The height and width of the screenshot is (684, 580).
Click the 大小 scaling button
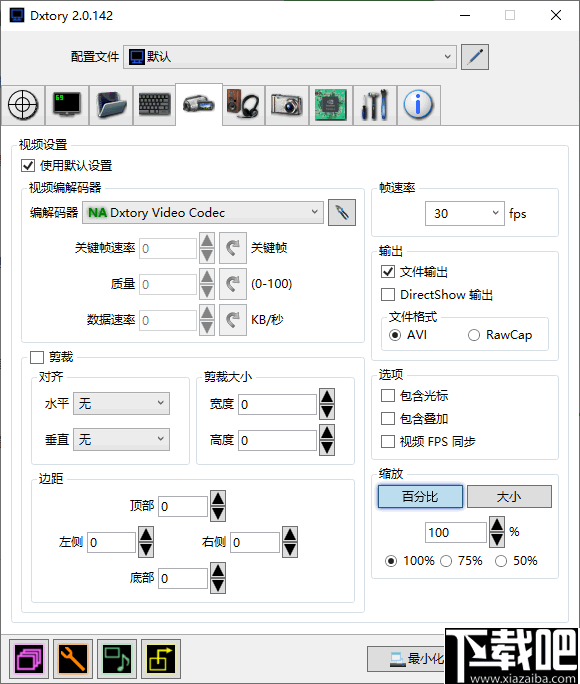509,496
